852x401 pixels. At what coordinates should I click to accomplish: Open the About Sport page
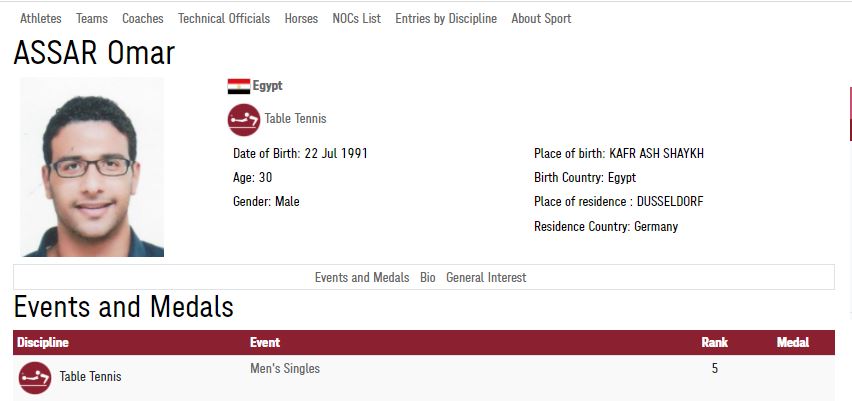[x=541, y=18]
